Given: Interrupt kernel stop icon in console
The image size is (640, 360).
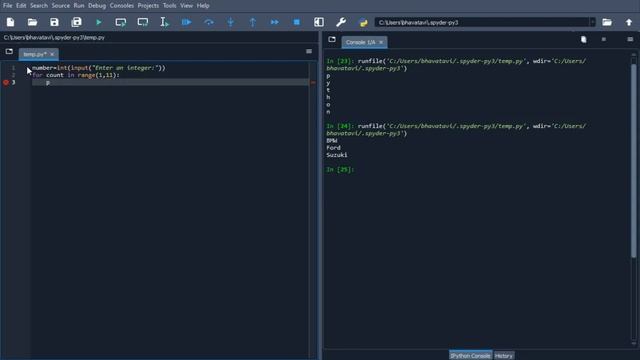Looking at the screenshot, I should pos(604,39).
